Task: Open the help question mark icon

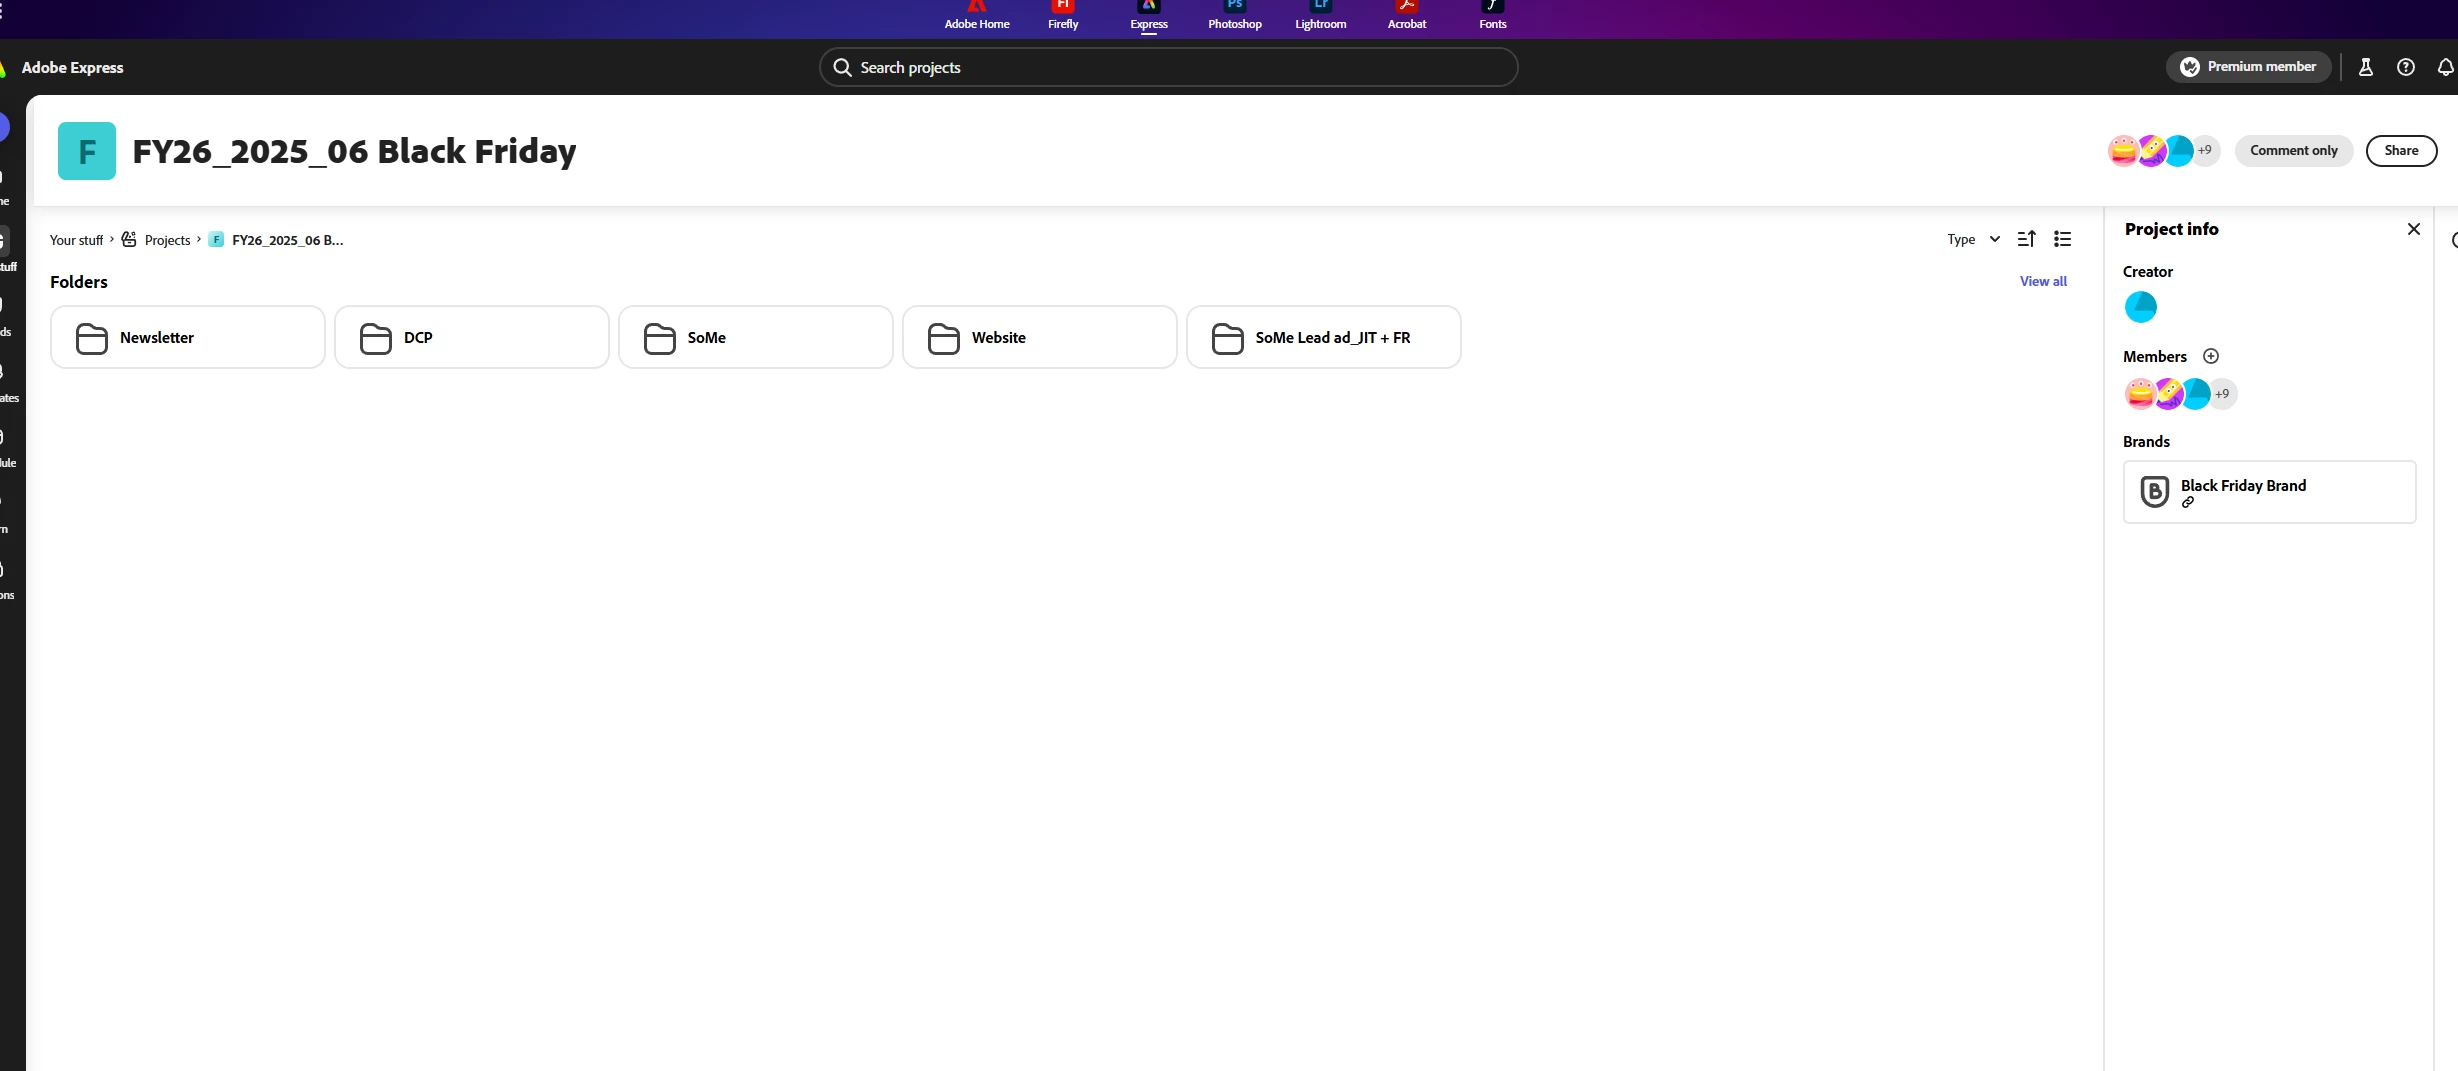Action: 2405,67
